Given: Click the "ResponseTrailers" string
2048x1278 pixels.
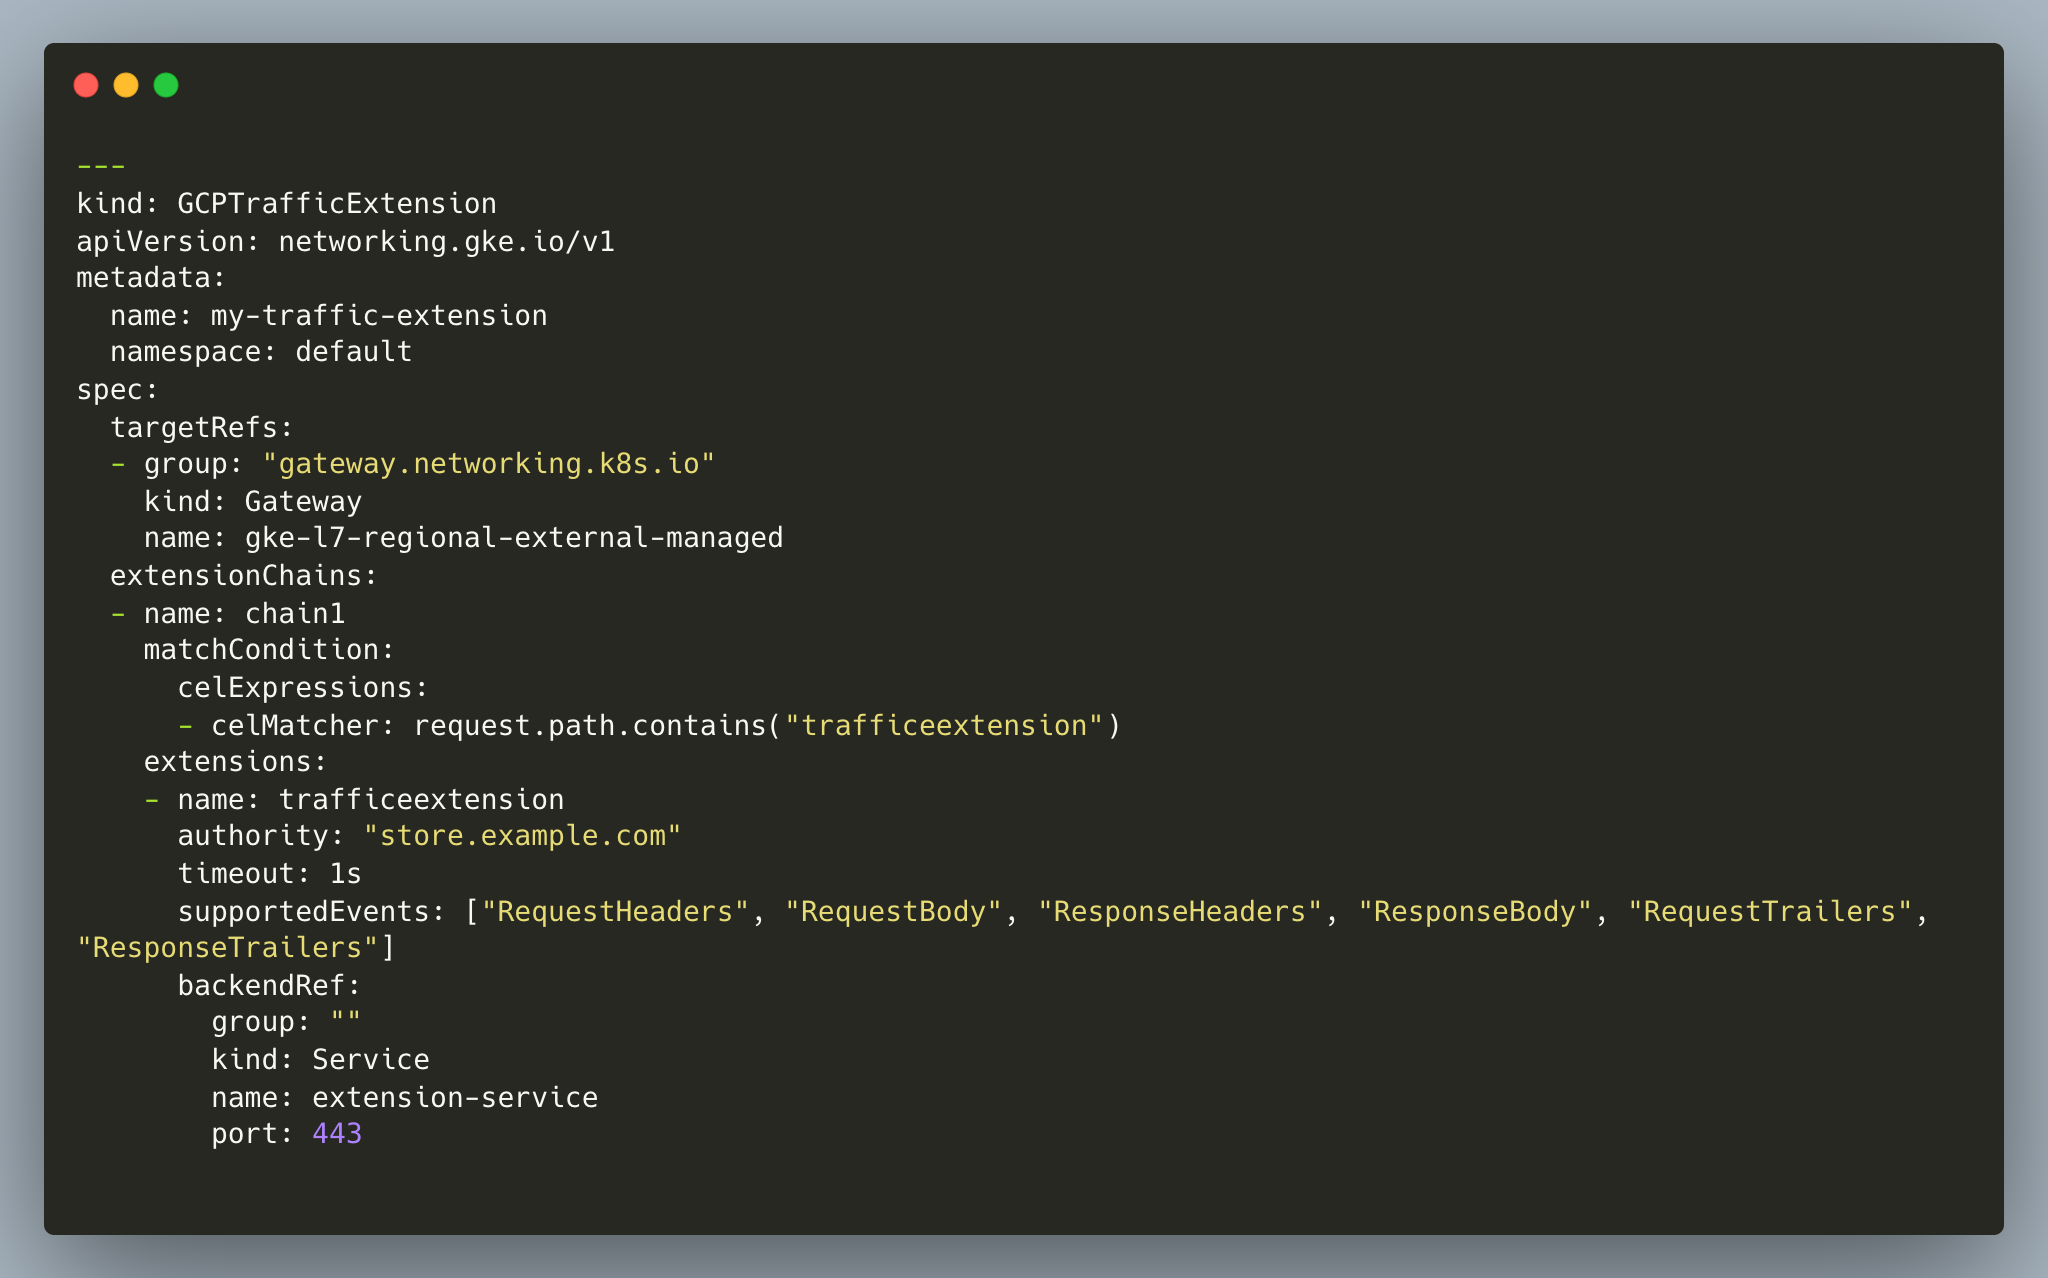Looking at the screenshot, I should (x=228, y=948).
